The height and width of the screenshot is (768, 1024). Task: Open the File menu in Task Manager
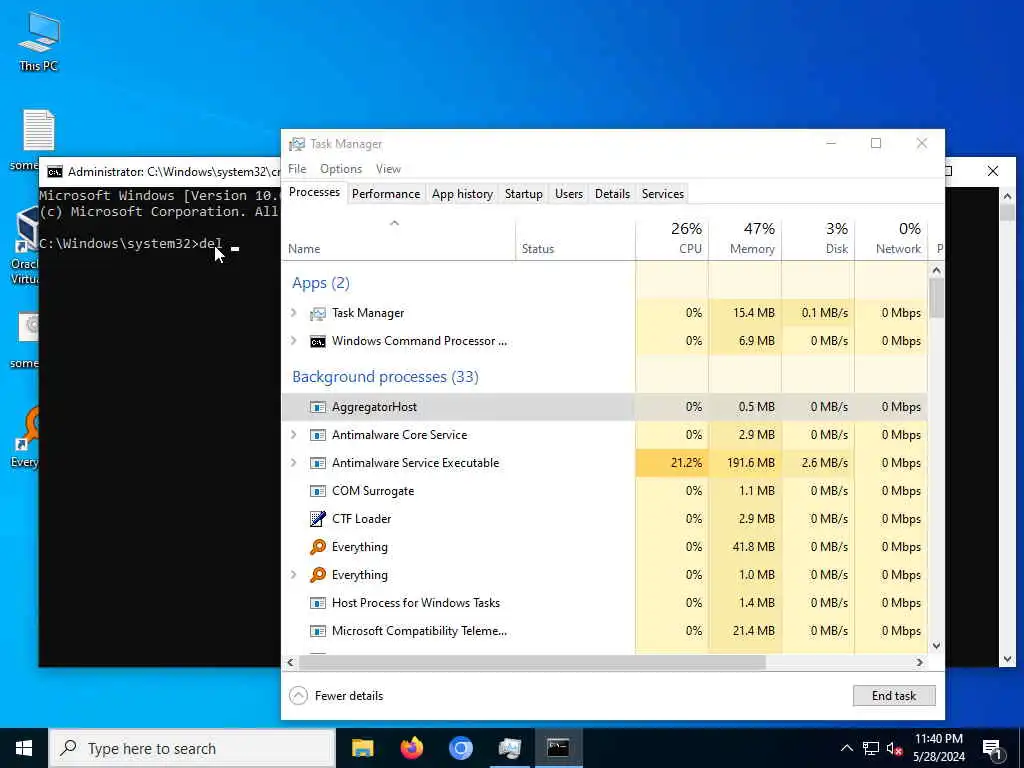(x=297, y=169)
